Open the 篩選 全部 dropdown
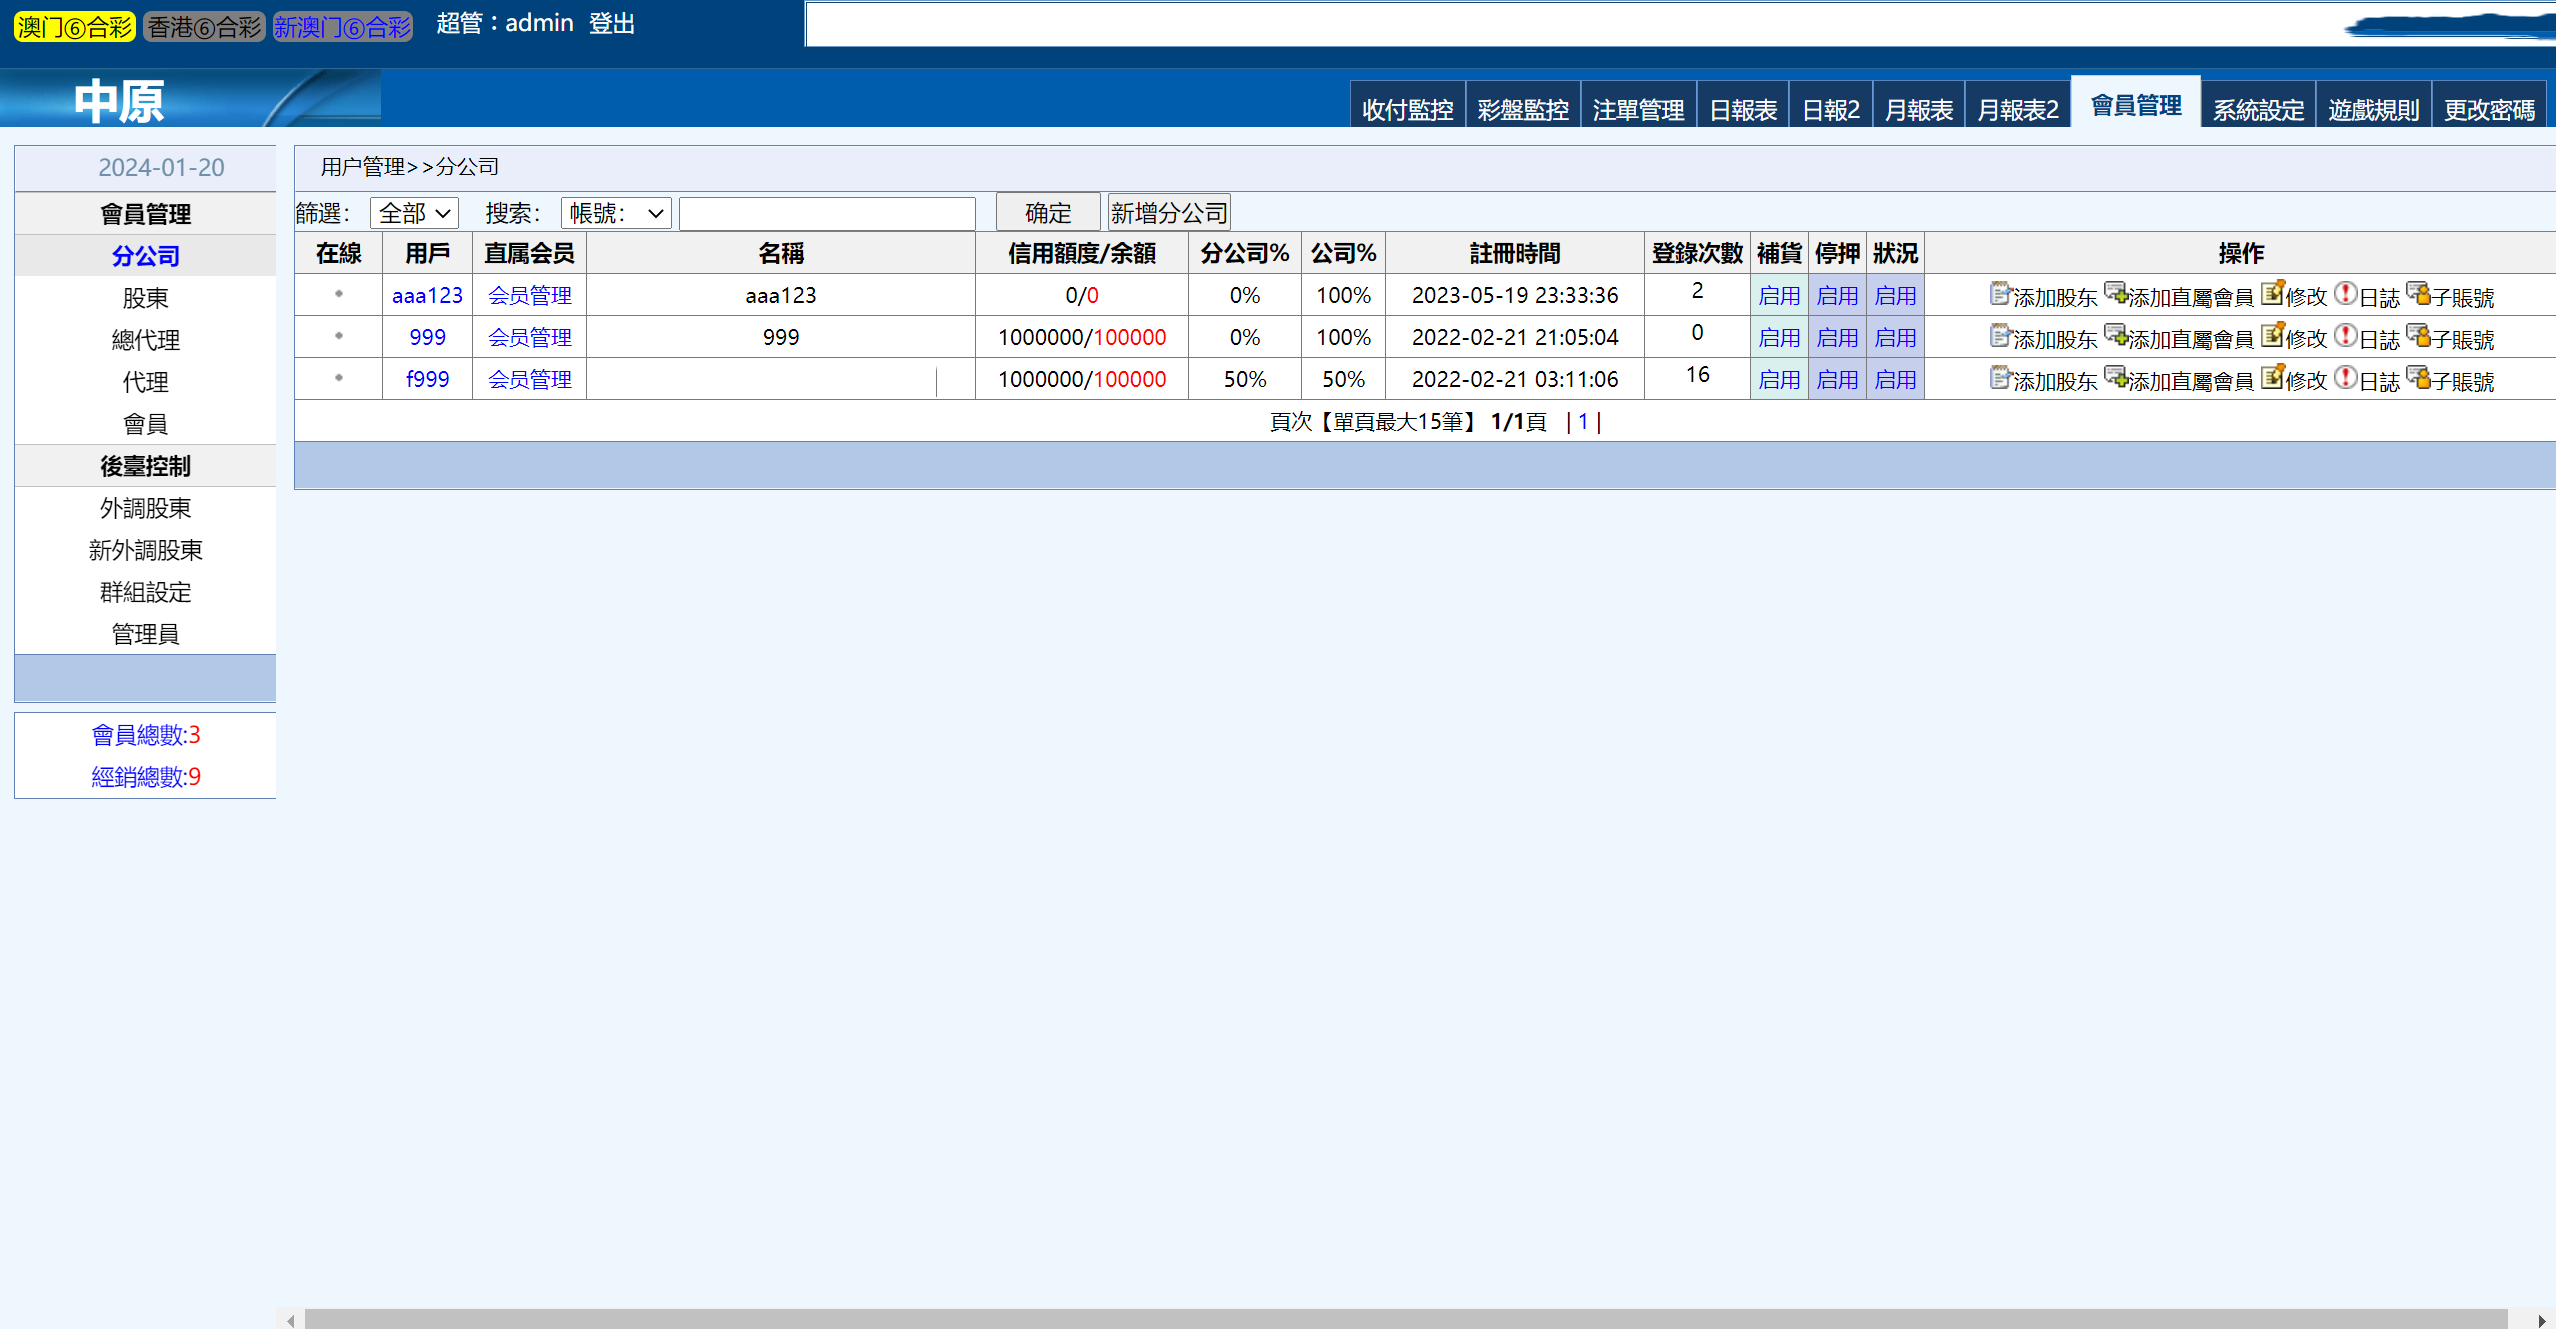This screenshot has height=1329, width=2556. [x=414, y=213]
